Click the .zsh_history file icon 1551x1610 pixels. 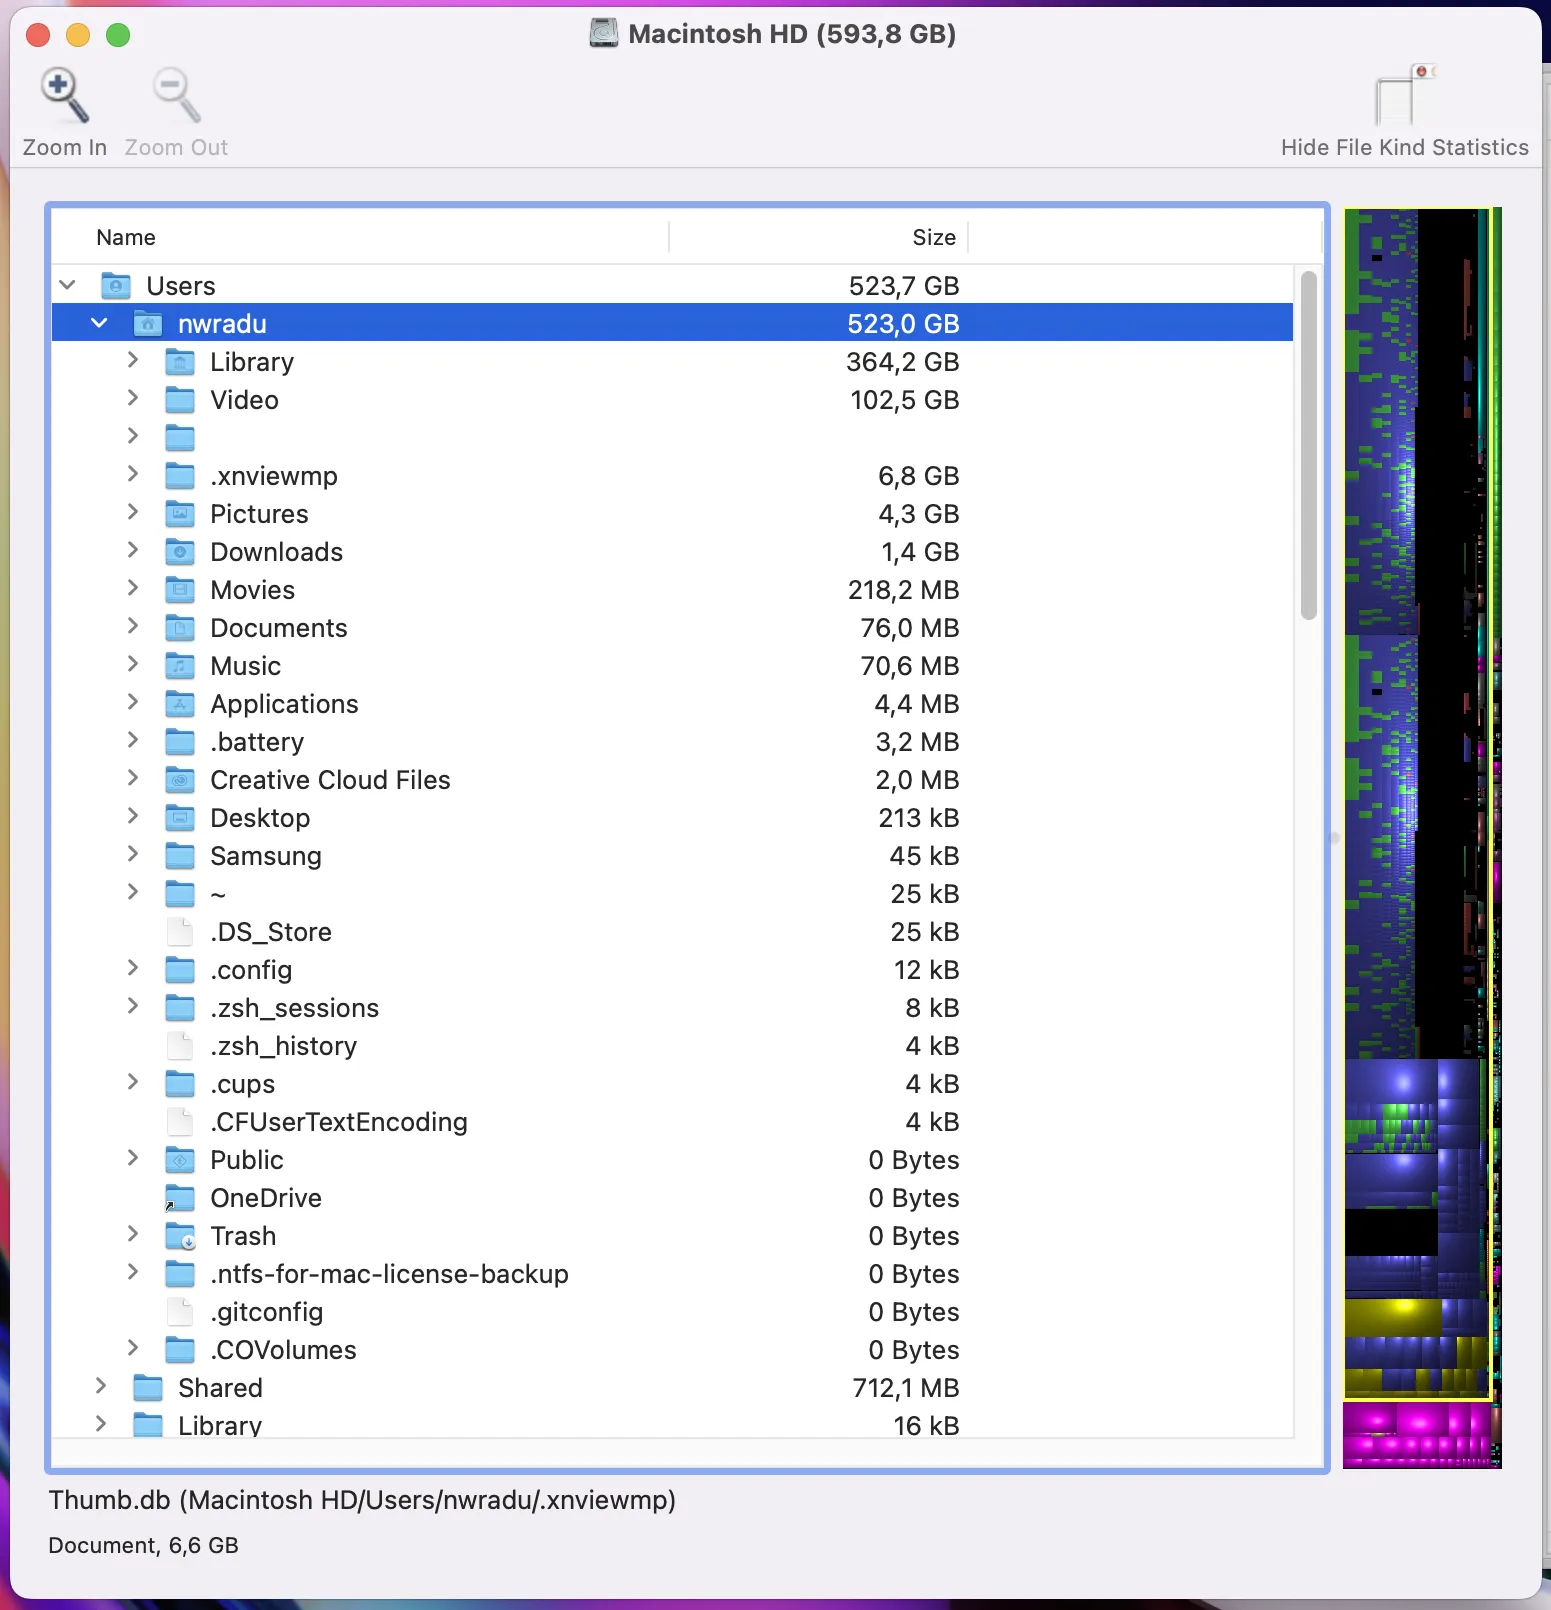(x=180, y=1046)
